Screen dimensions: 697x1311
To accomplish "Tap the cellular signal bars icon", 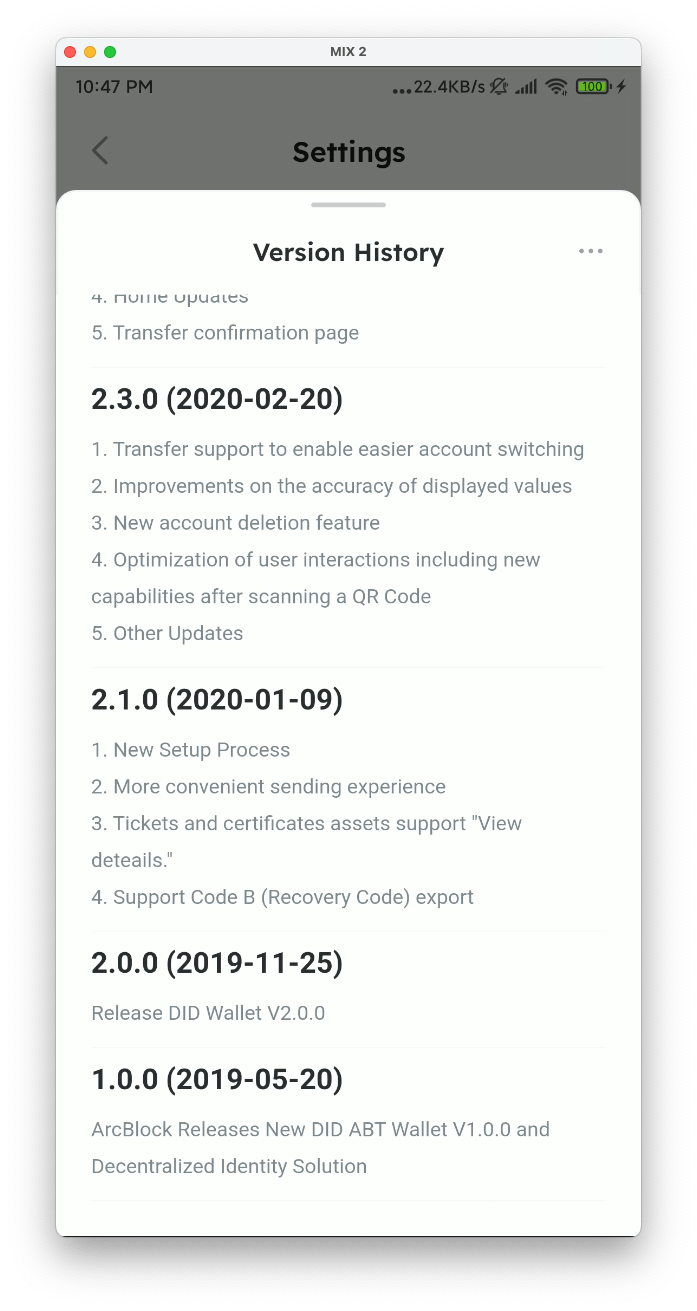I will coord(526,87).
